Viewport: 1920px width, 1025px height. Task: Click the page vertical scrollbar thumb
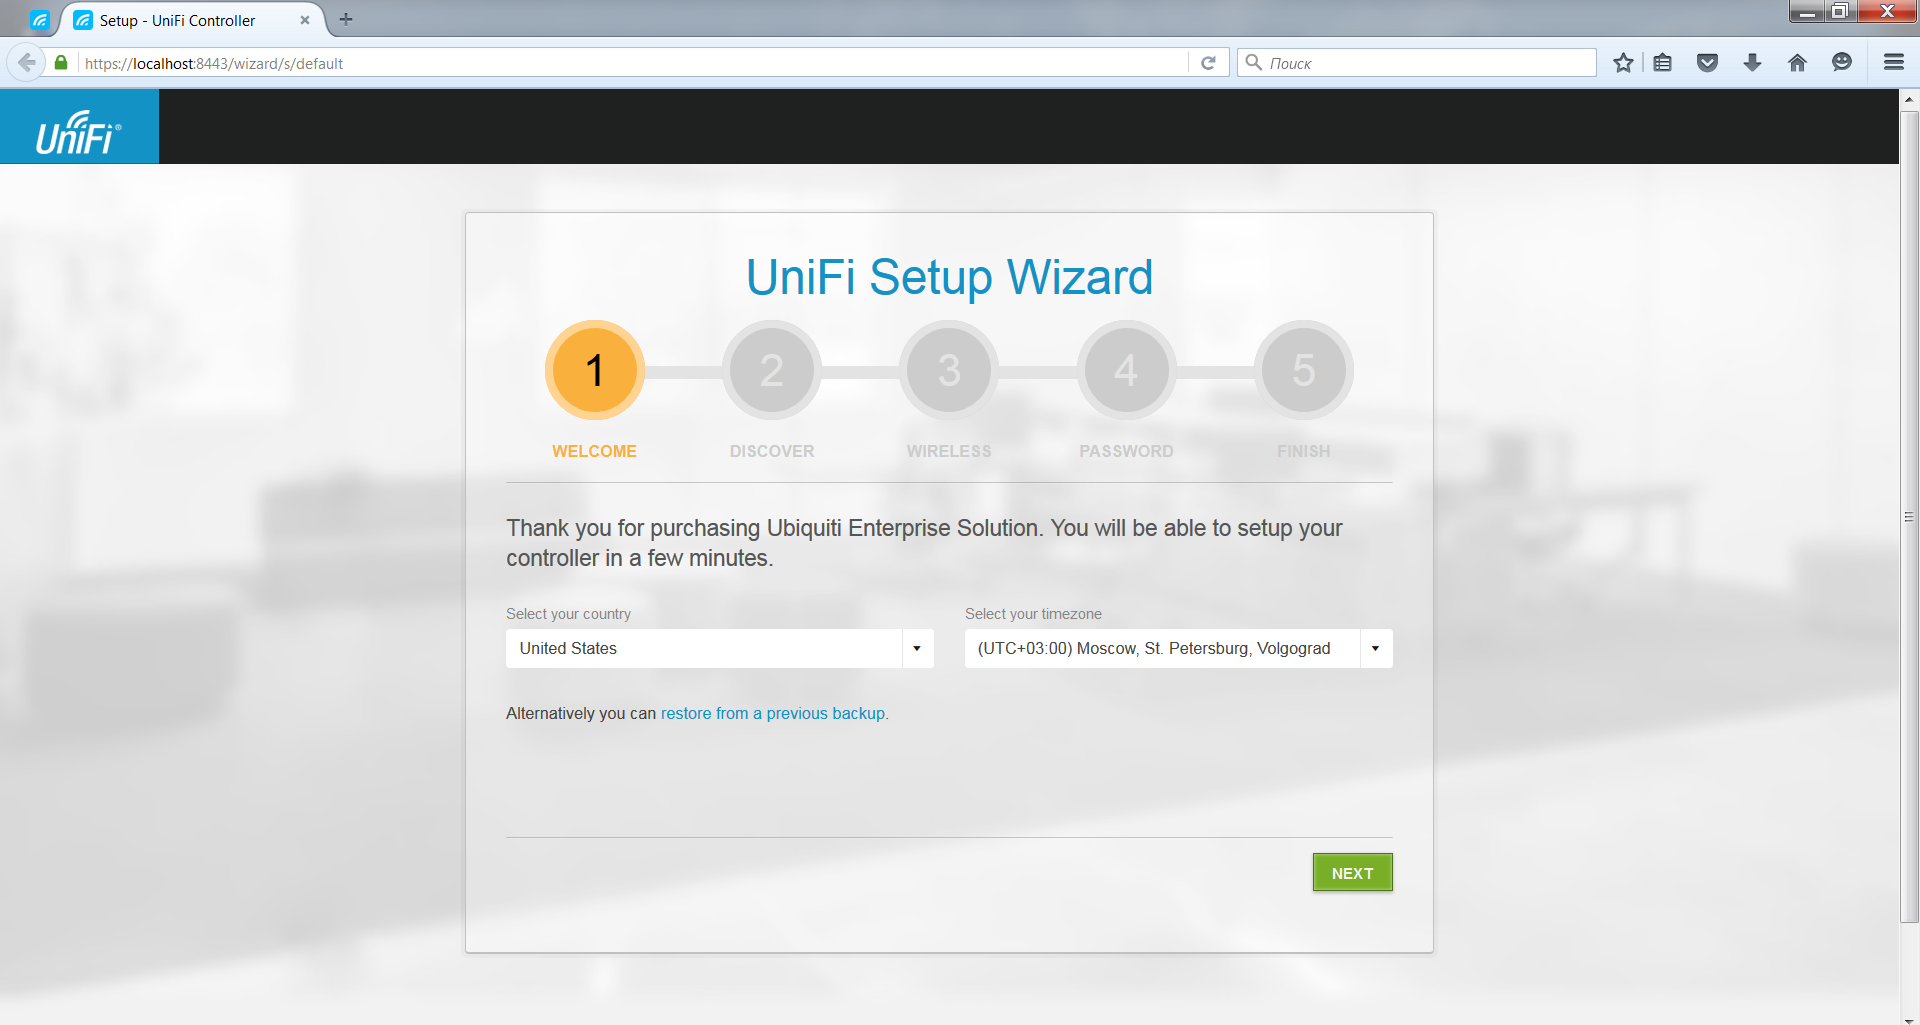click(1909, 516)
